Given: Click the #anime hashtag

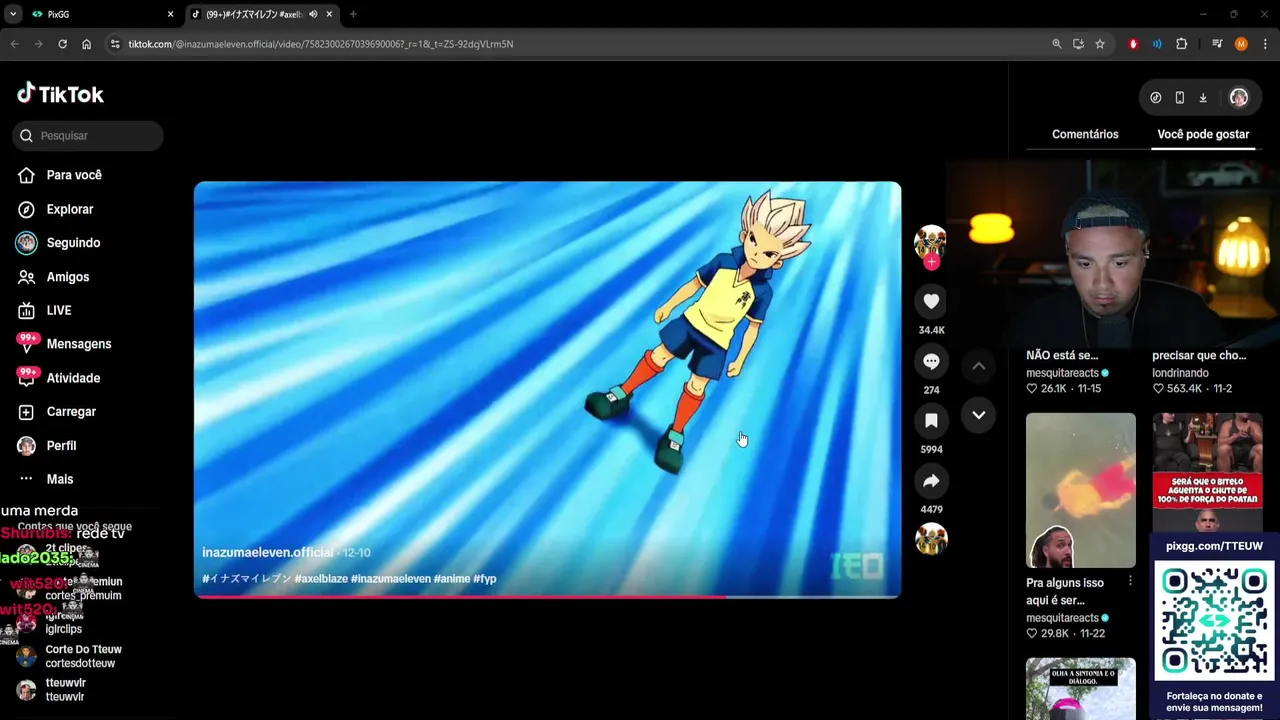Looking at the screenshot, I should [x=452, y=579].
